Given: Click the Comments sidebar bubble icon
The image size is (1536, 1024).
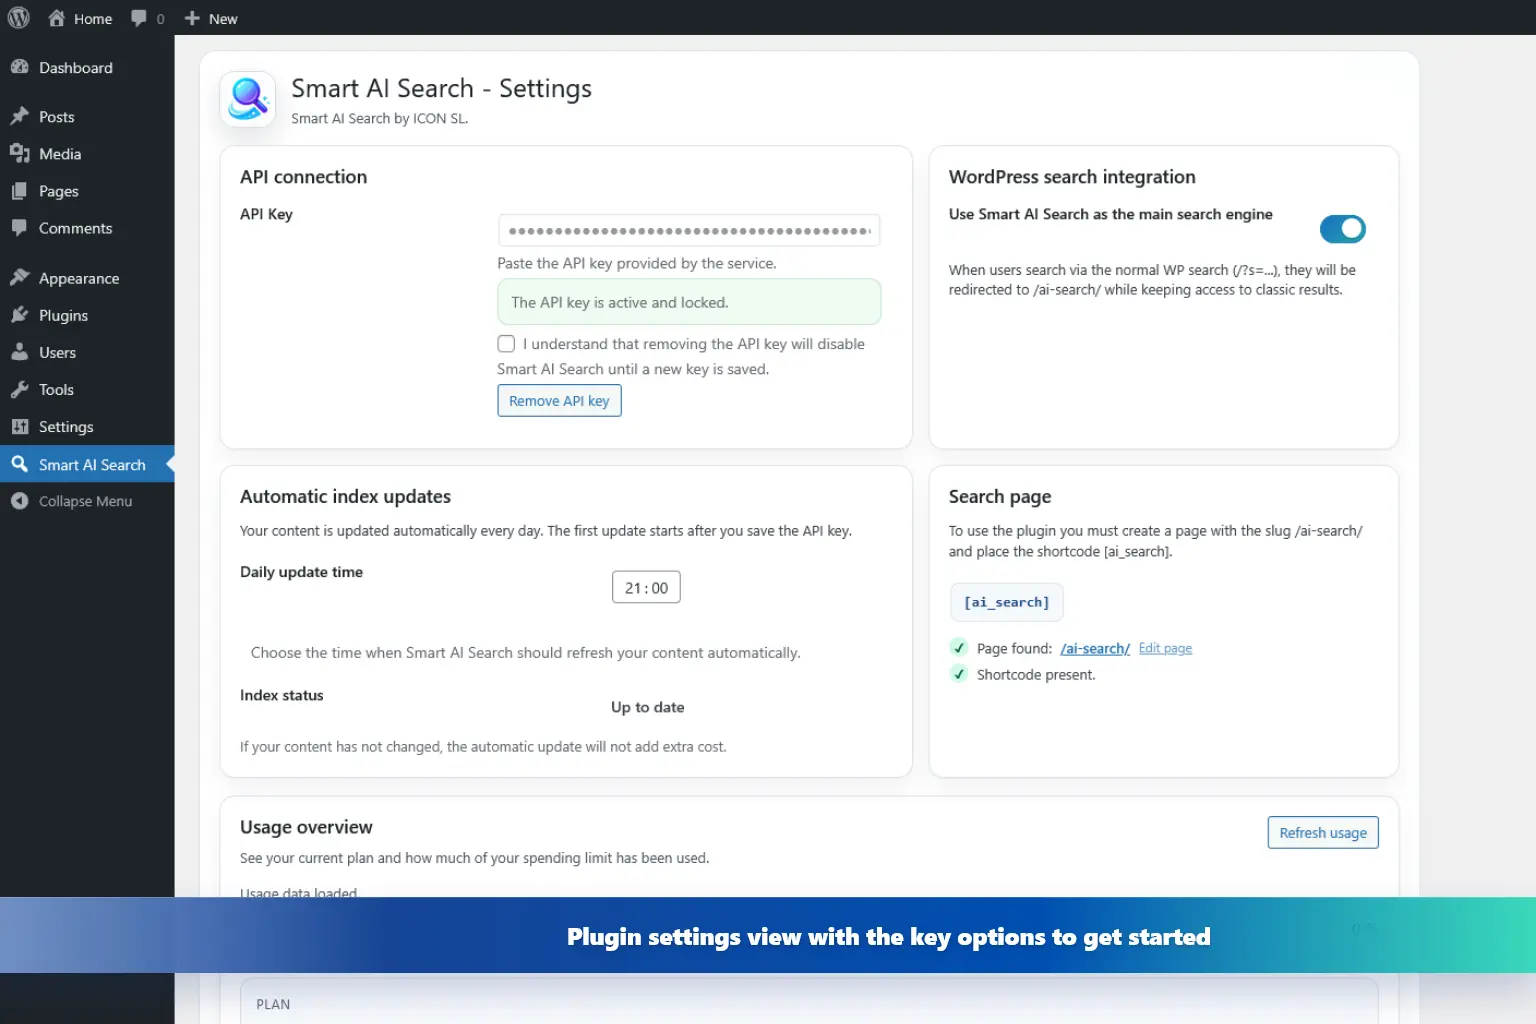Looking at the screenshot, I should 19,227.
